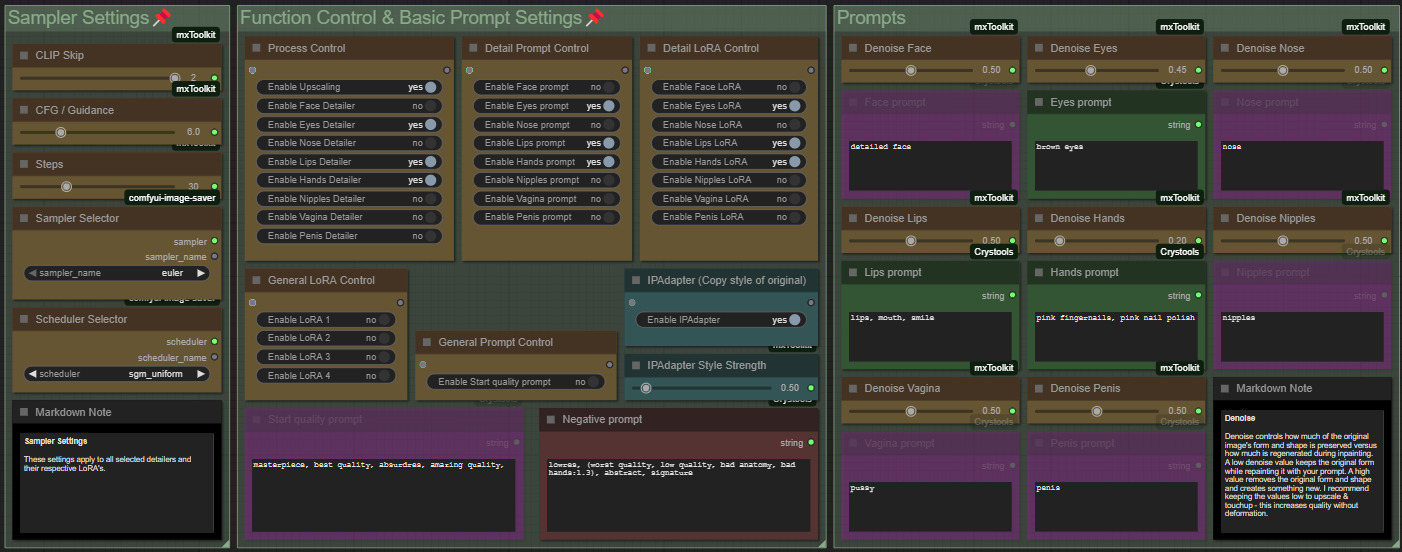Open the sampler_name dropdown showing euler
Screen dimensions: 1402x552
[x=117, y=273]
